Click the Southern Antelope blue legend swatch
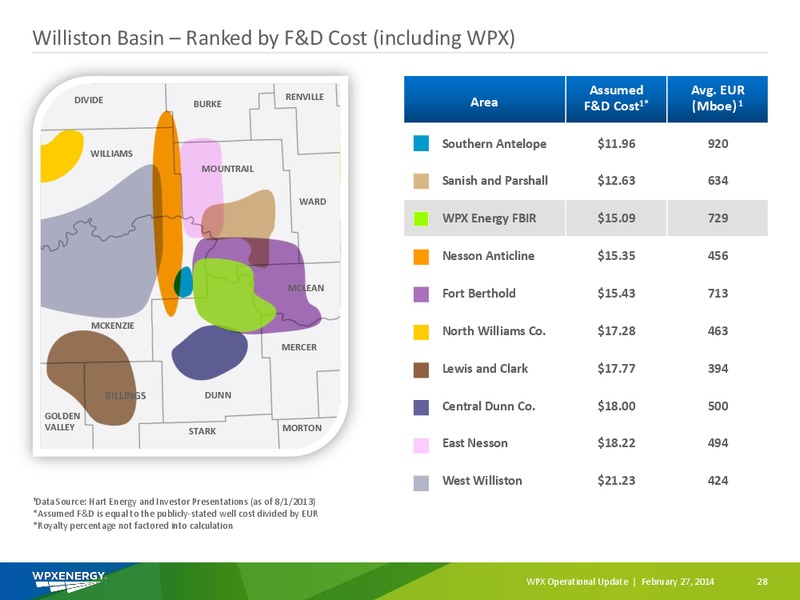 (x=421, y=143)
